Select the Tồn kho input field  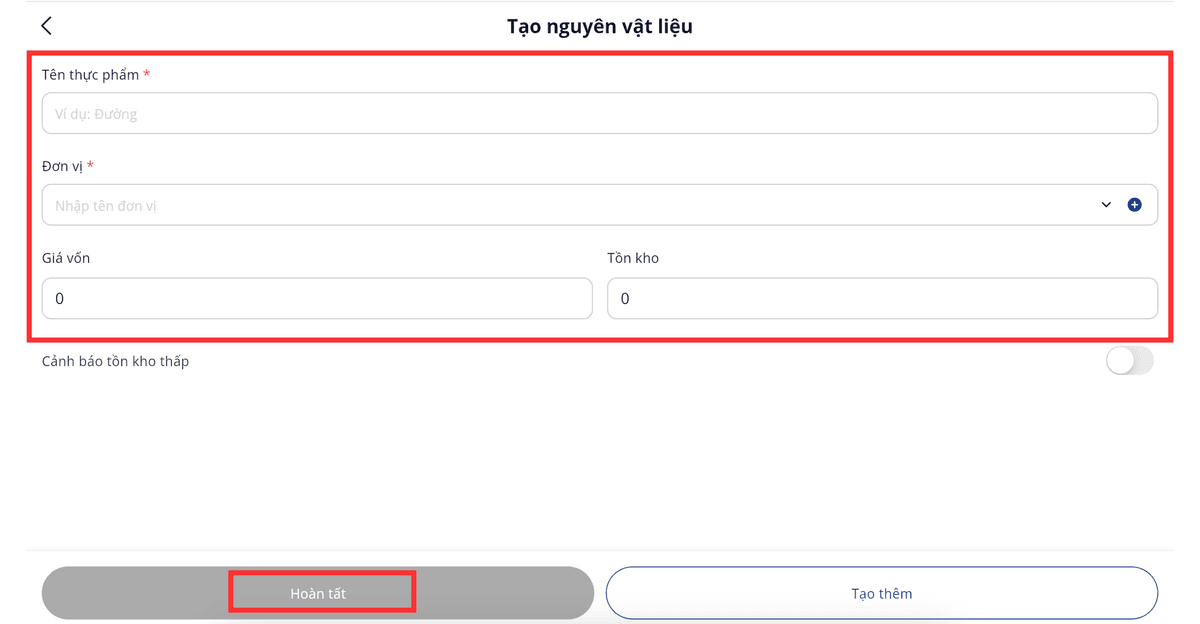[x=882, y=299]
